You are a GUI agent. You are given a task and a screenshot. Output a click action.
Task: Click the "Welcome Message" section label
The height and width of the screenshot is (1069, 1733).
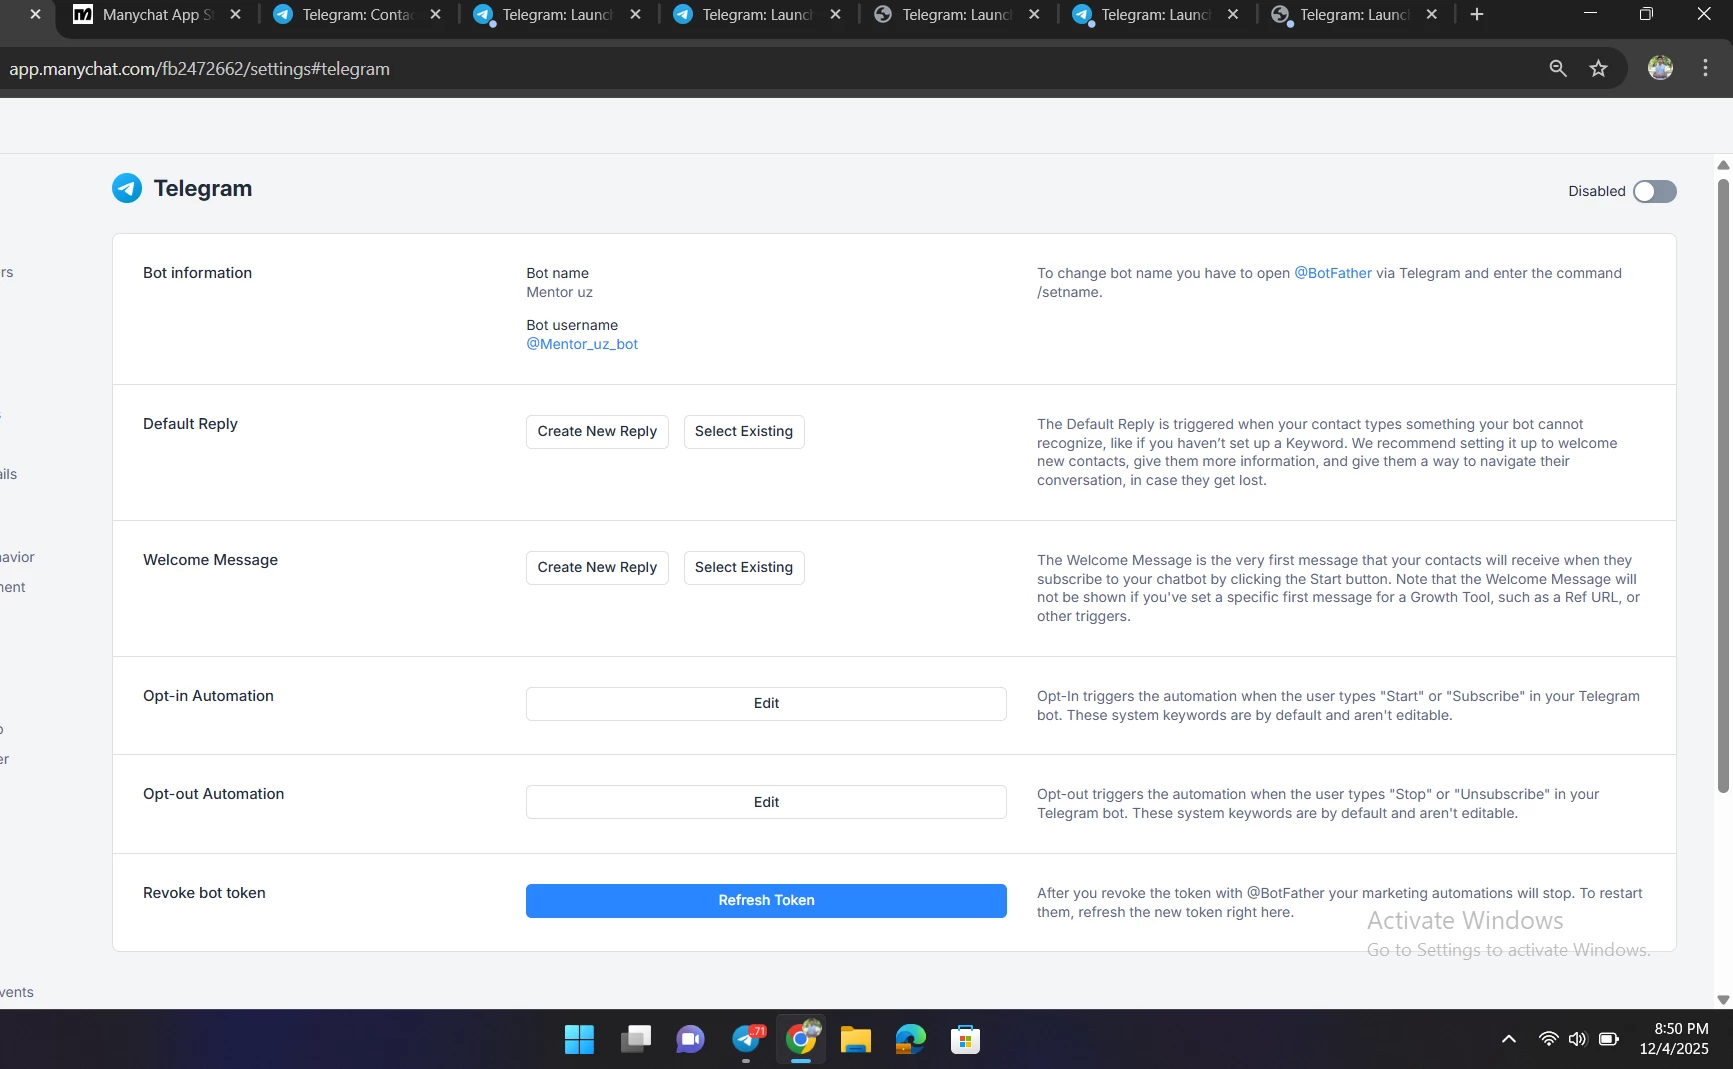coord(210,560)
